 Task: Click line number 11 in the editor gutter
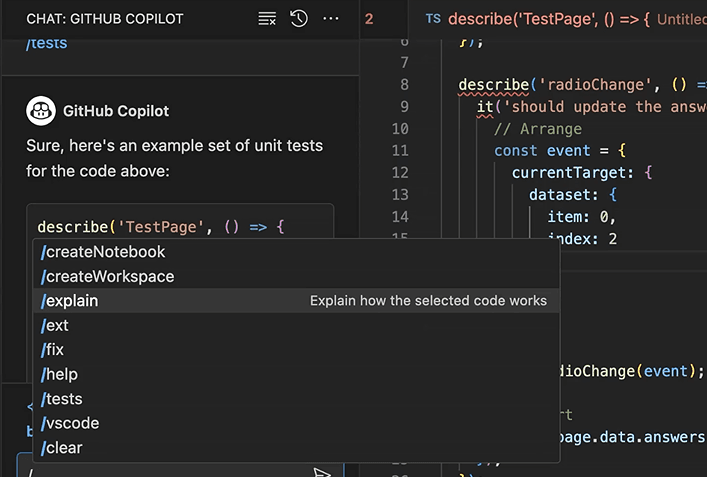[x=400, y=151]
